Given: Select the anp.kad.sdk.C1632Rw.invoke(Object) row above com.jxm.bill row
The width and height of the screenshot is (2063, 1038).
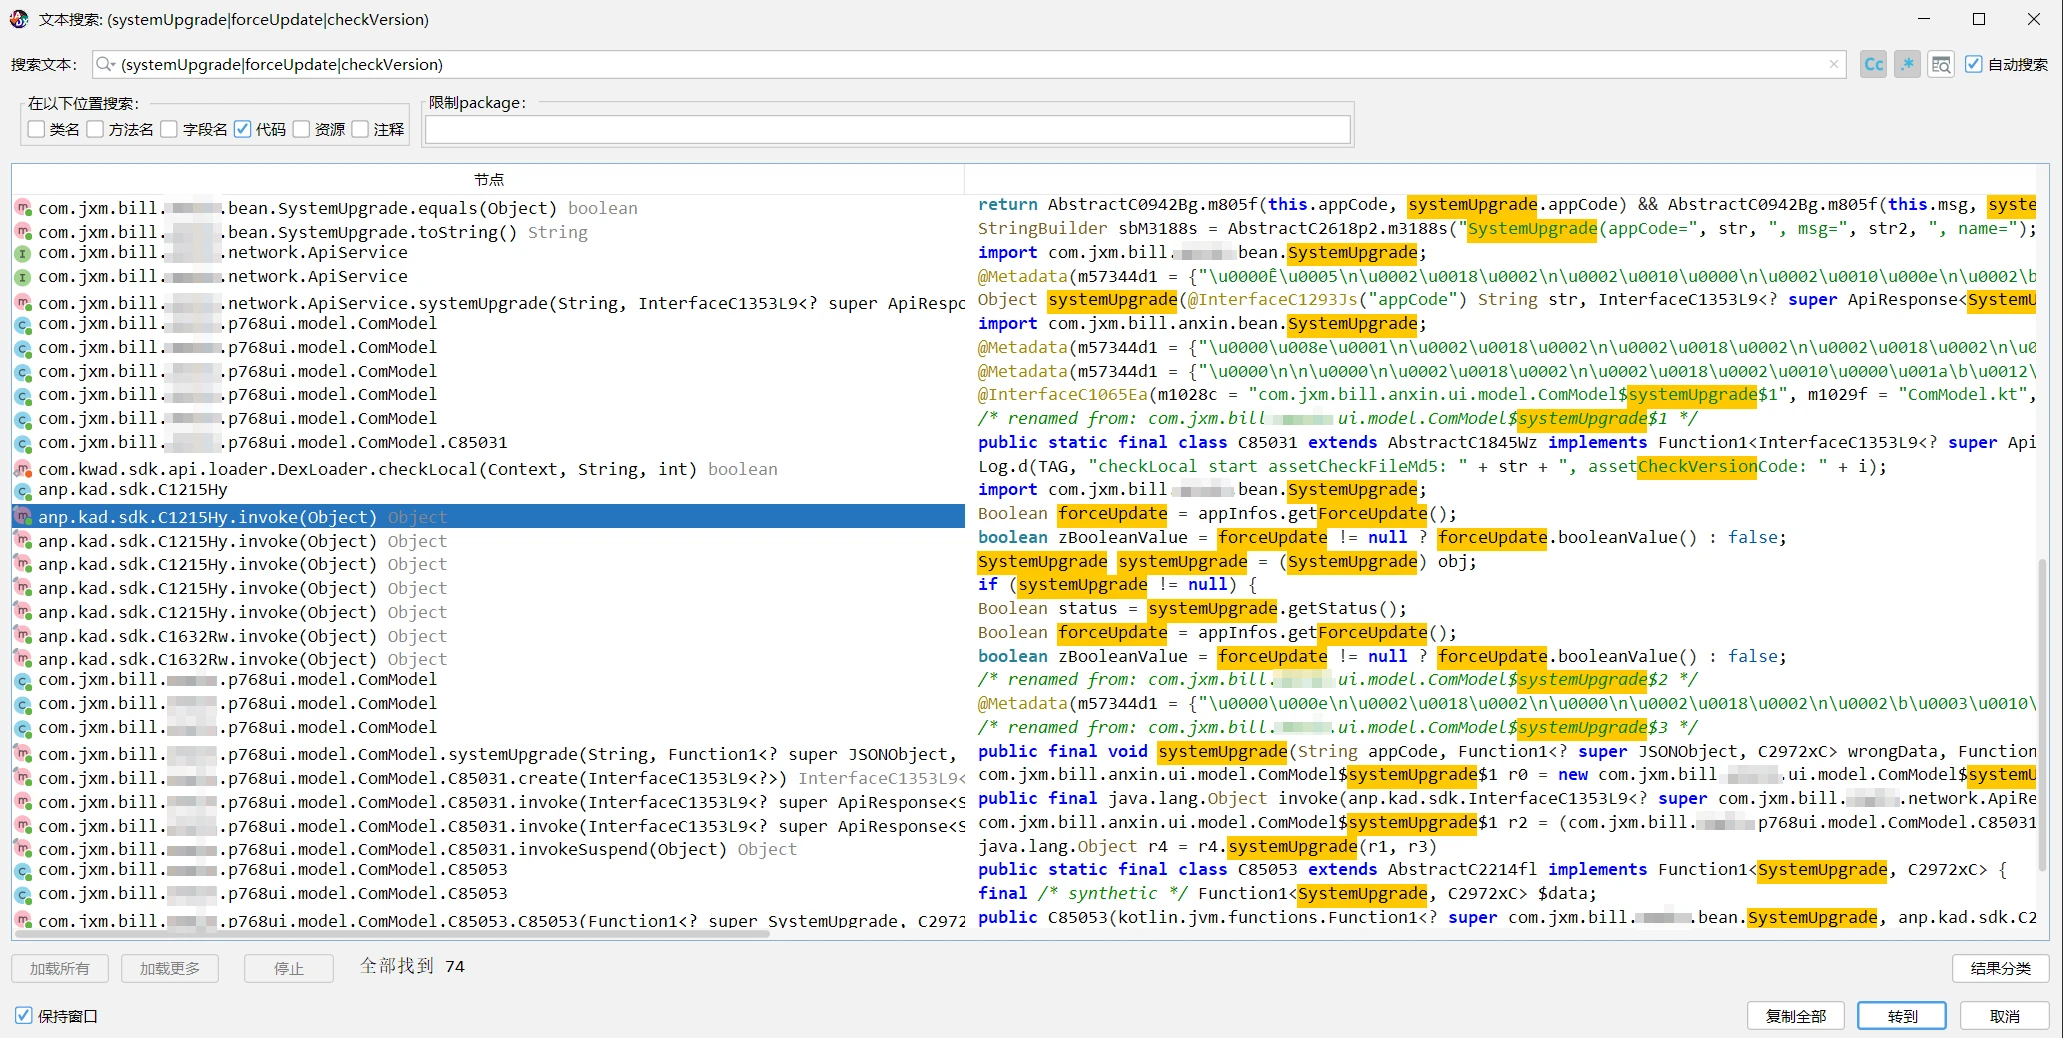Looking at the screenshot, I should (x=488, y=659).
